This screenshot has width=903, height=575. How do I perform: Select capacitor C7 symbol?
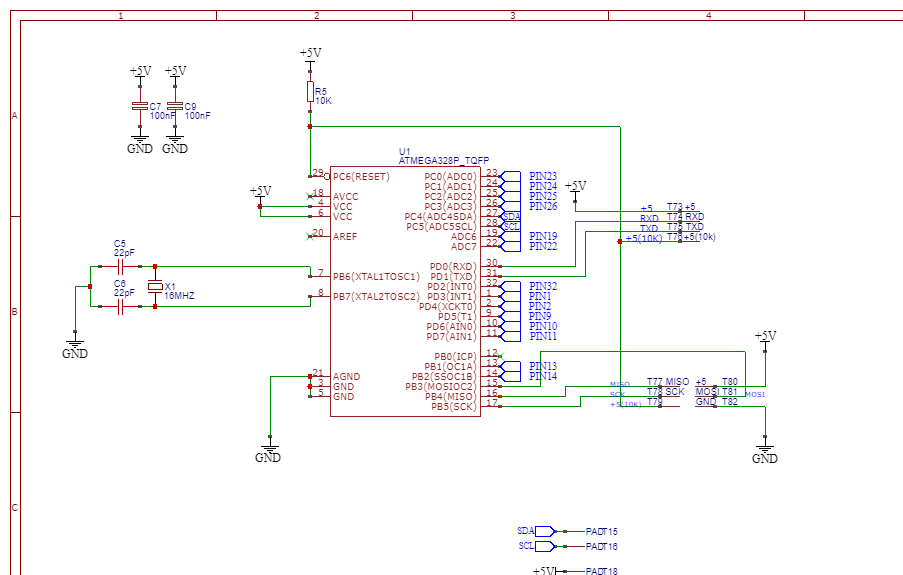click(140, 106)
